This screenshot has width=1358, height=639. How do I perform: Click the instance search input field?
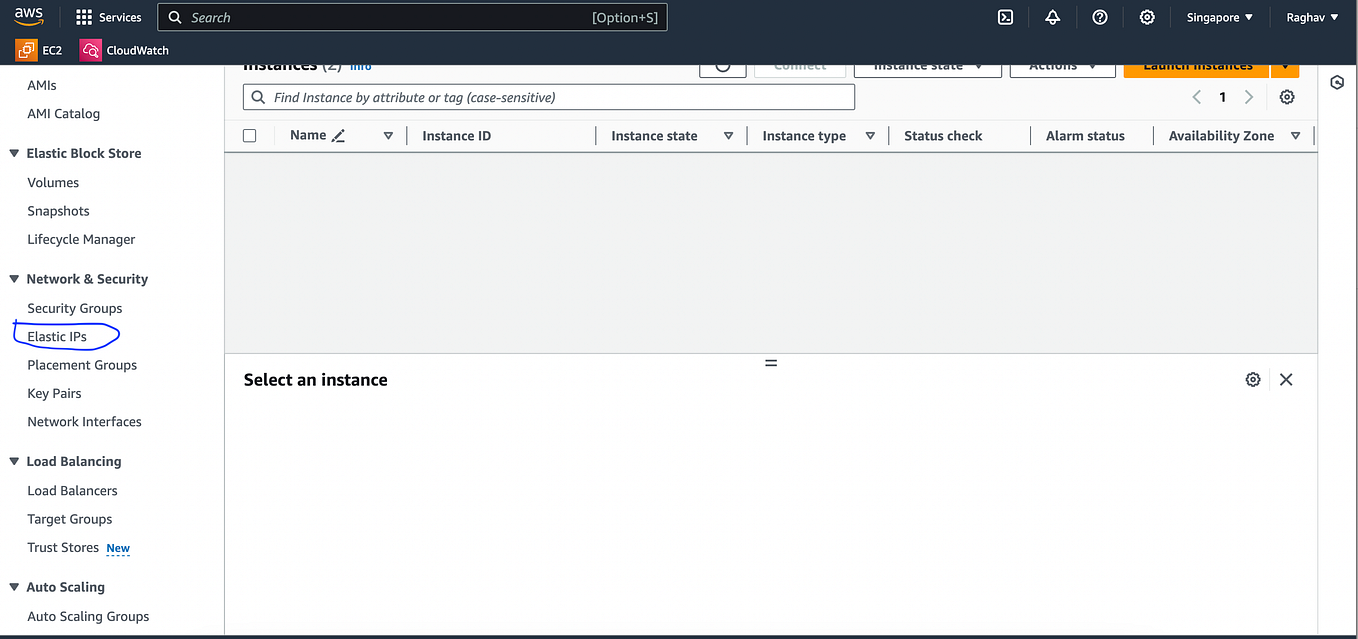tap(548, 97)
